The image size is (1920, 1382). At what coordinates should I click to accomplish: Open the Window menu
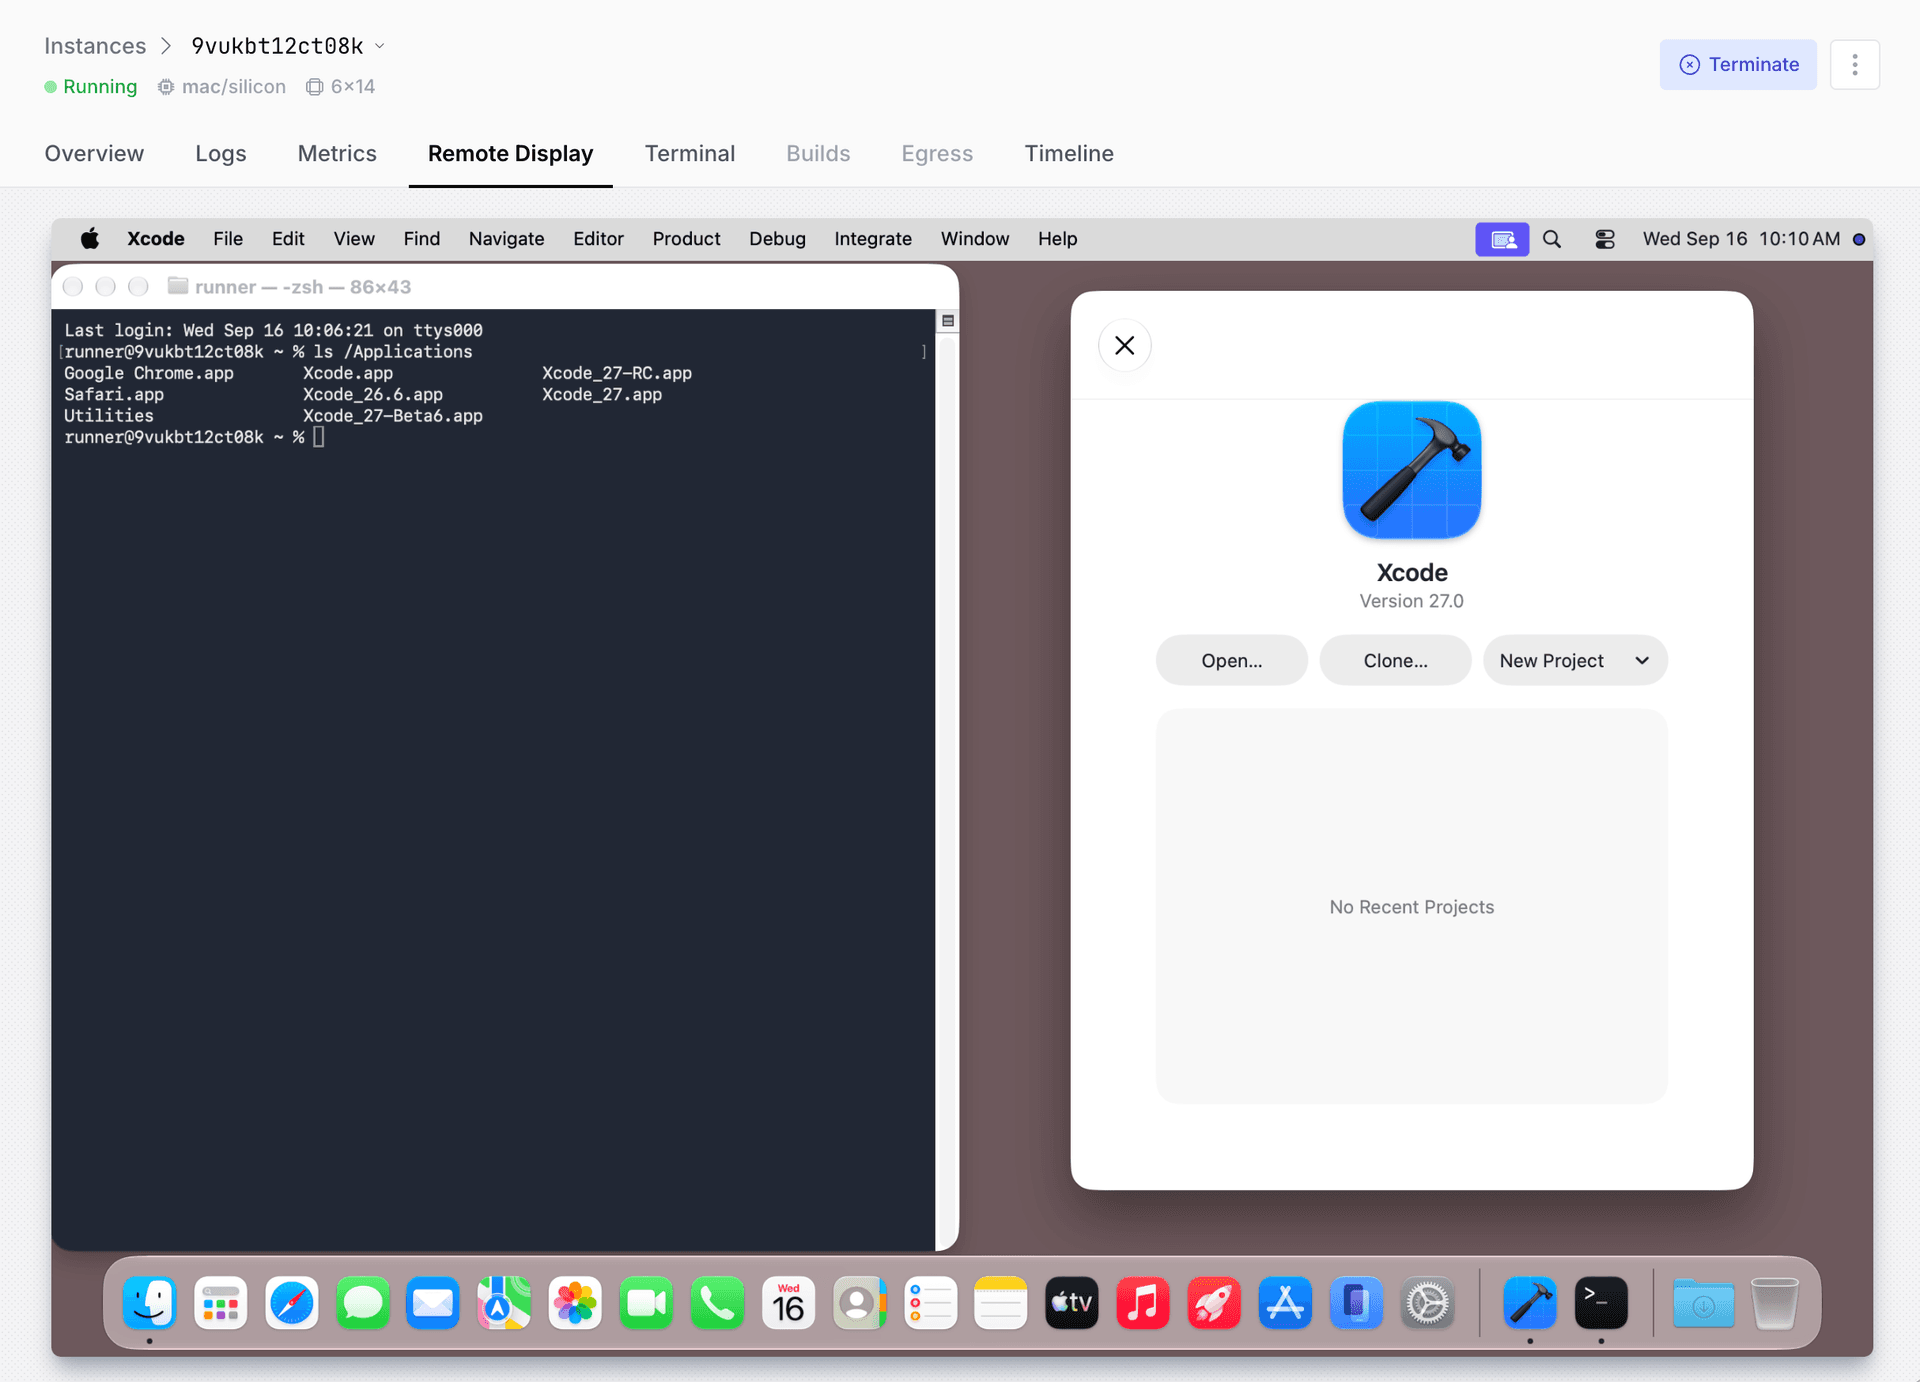974,239
